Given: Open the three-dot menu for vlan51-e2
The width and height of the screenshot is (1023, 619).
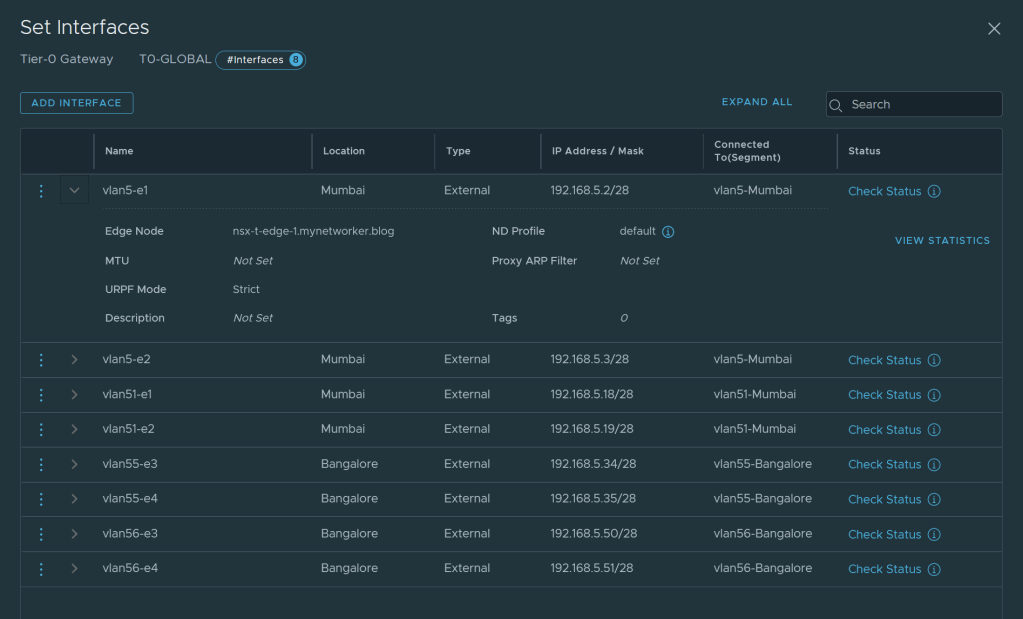Looking at the screenshot, I should tap(41, 429).
